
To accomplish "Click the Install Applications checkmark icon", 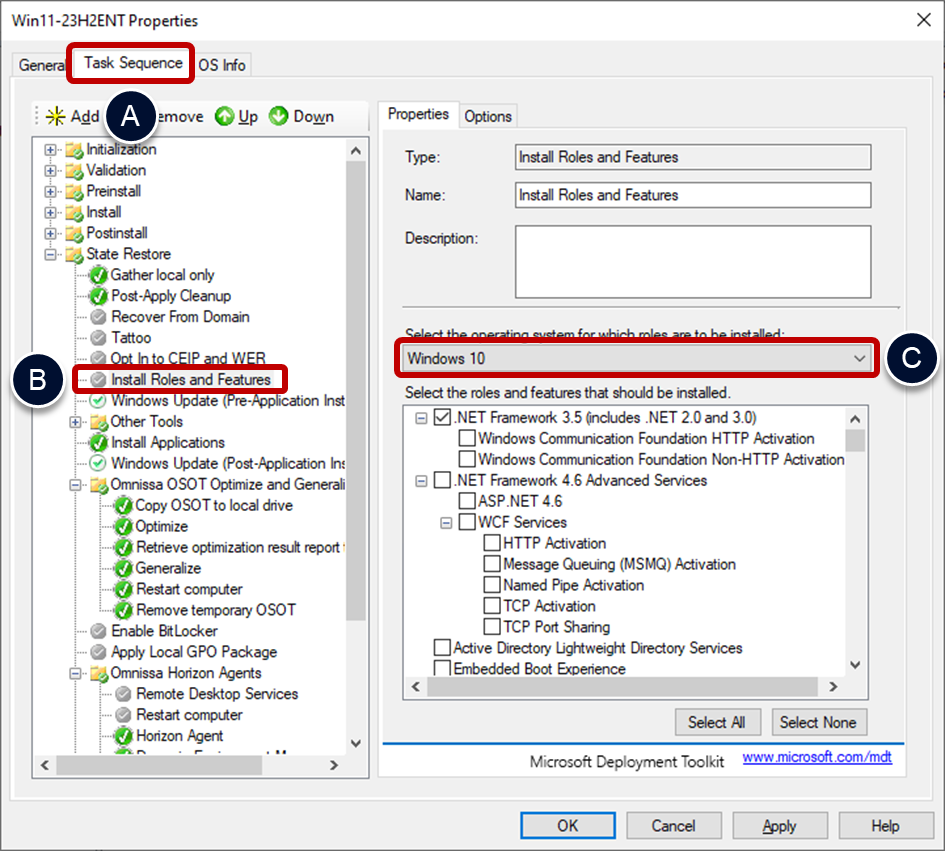I will pyautogui.click(x=98, y=442).
